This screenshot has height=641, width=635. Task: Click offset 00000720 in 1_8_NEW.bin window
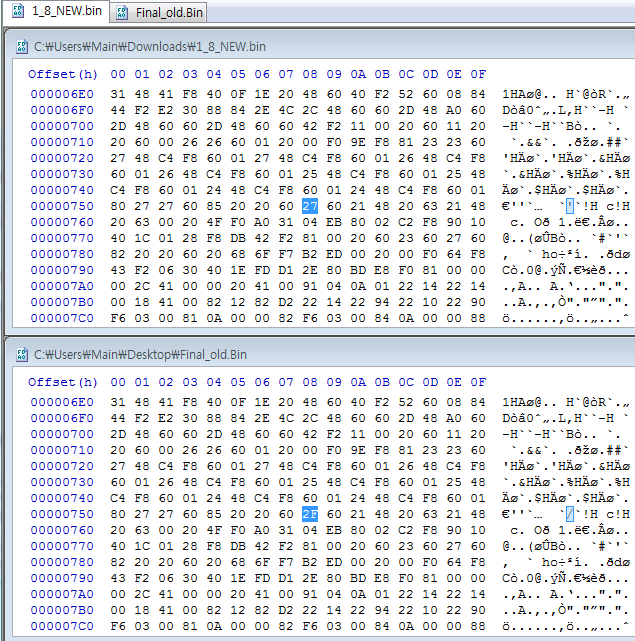point(62,158)
